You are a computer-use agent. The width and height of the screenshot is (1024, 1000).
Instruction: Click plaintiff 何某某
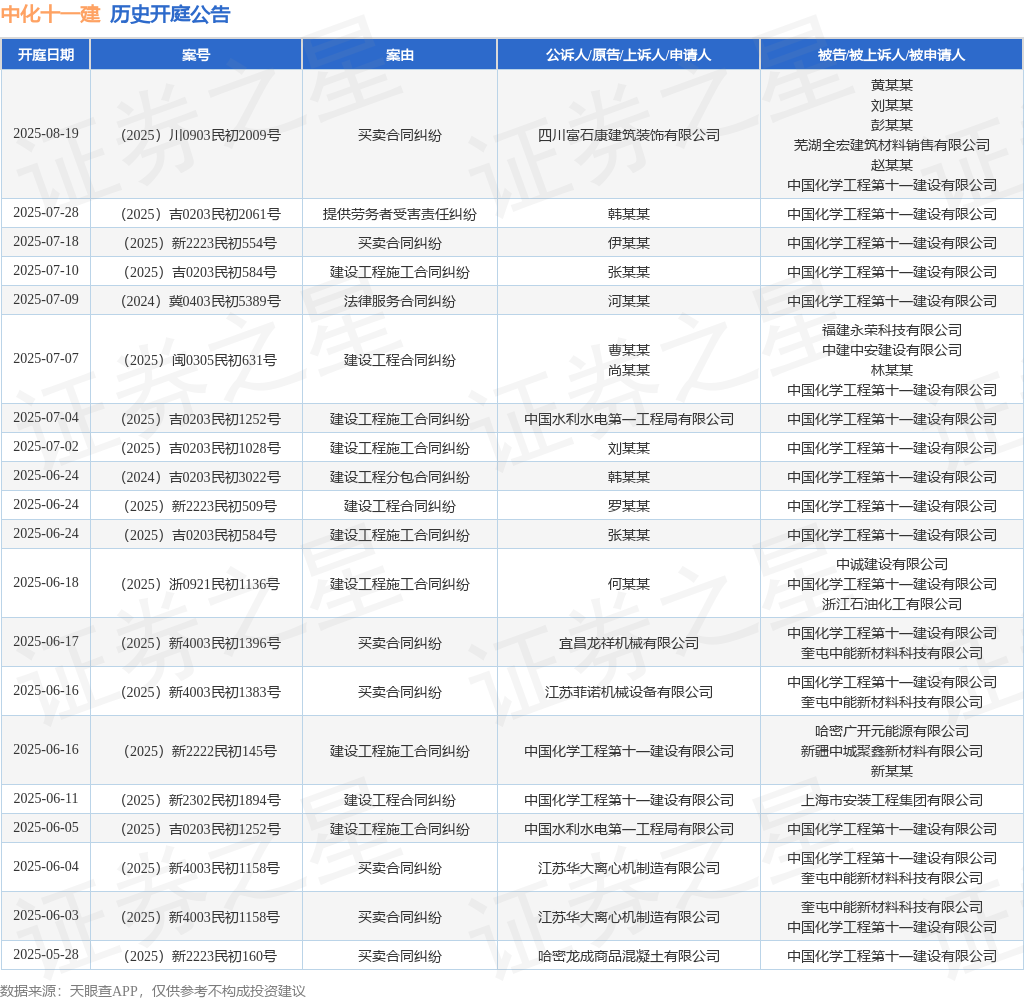pos(628,584)
